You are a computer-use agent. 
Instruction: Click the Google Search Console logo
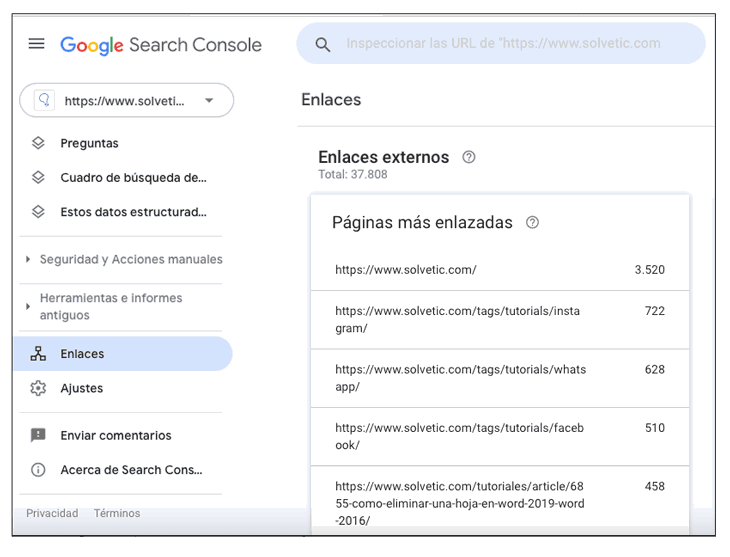[x=161, y=45]
